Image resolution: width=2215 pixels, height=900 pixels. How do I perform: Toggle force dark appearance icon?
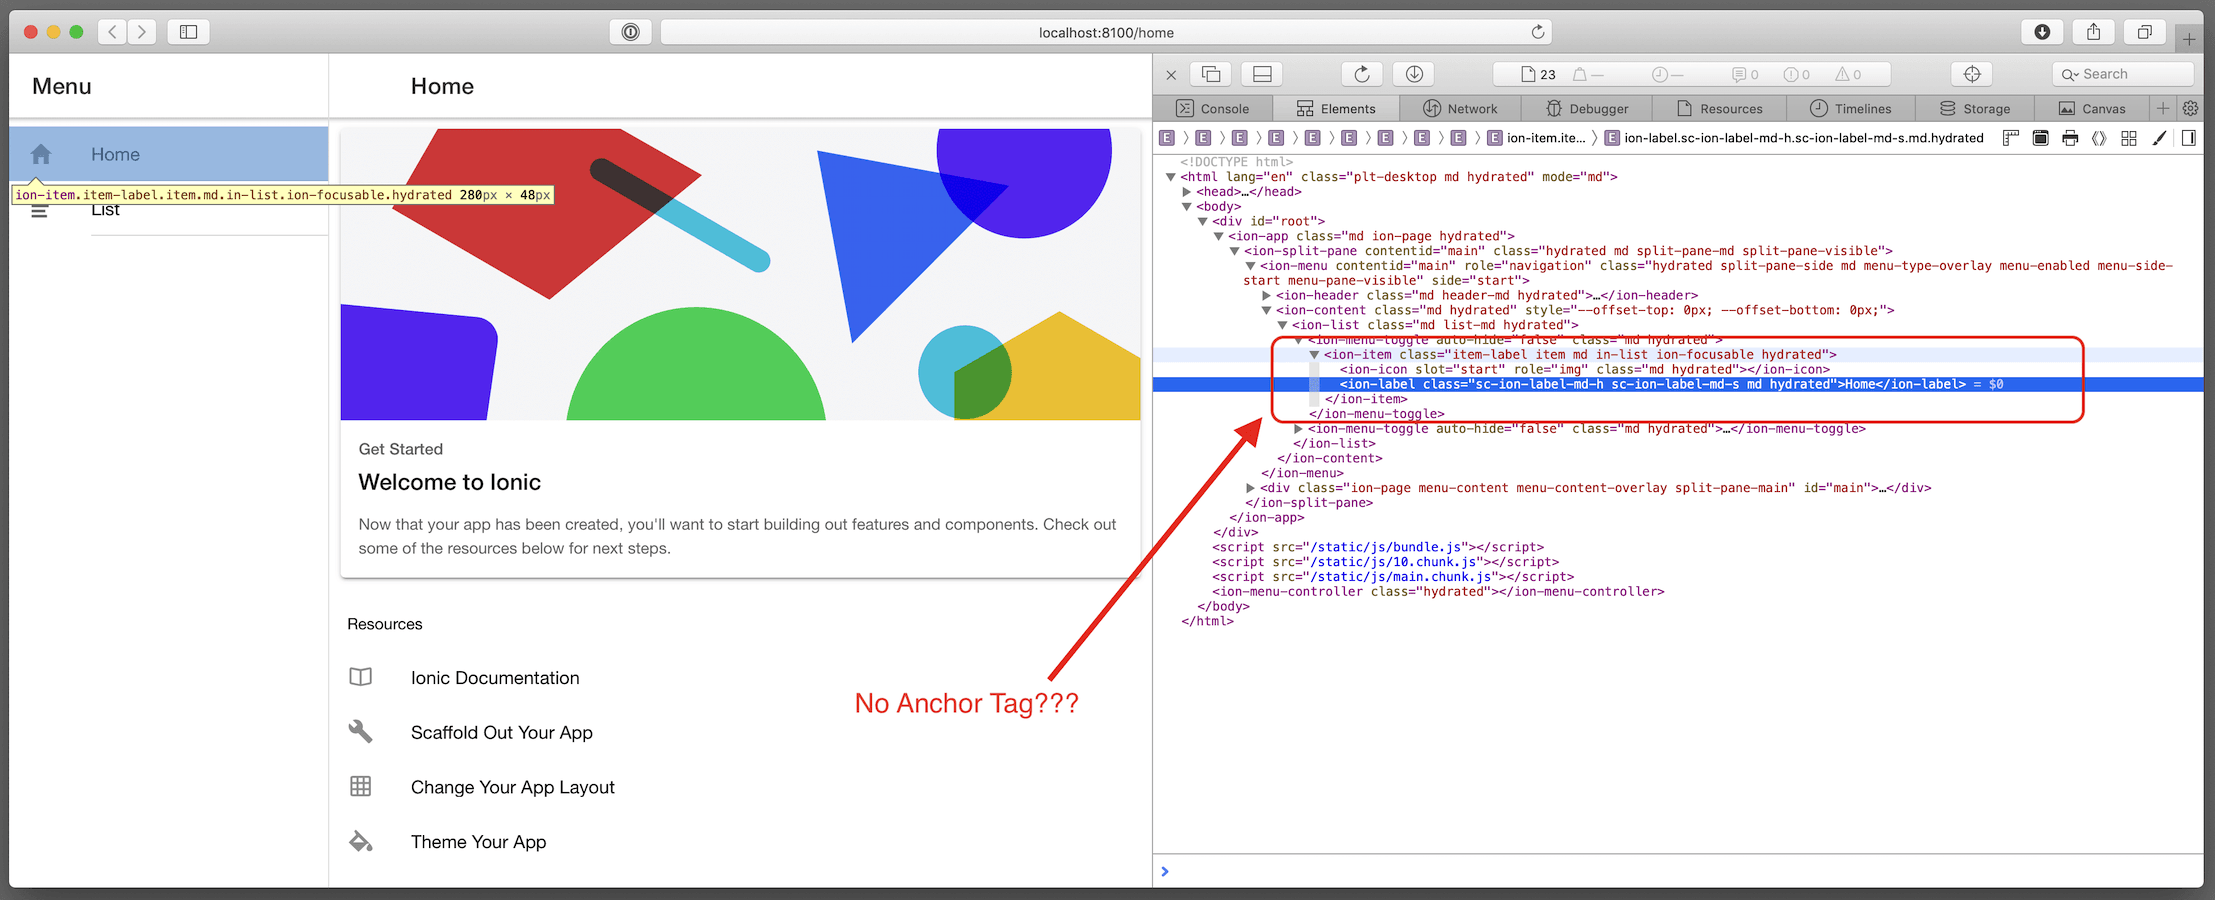pos(2041,138)
